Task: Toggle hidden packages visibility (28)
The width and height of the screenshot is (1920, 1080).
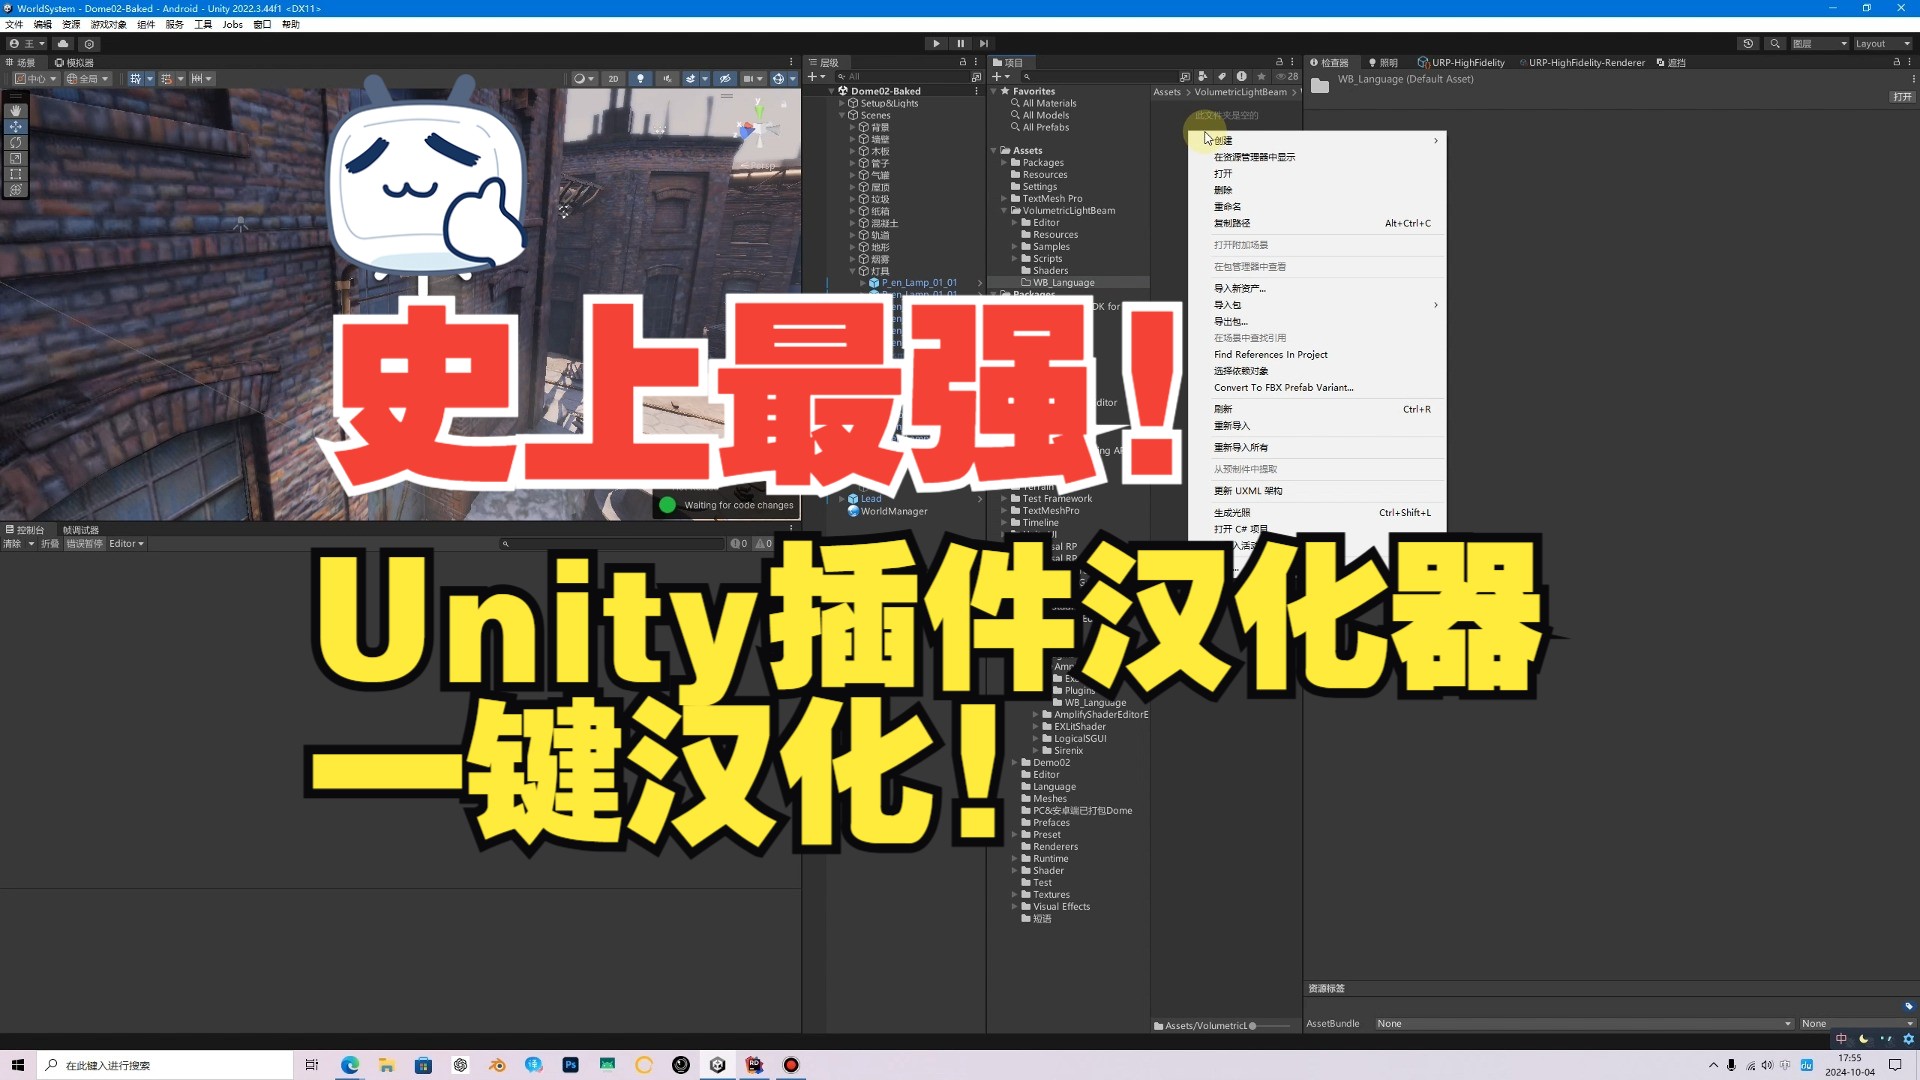Action: point(1287,76)
